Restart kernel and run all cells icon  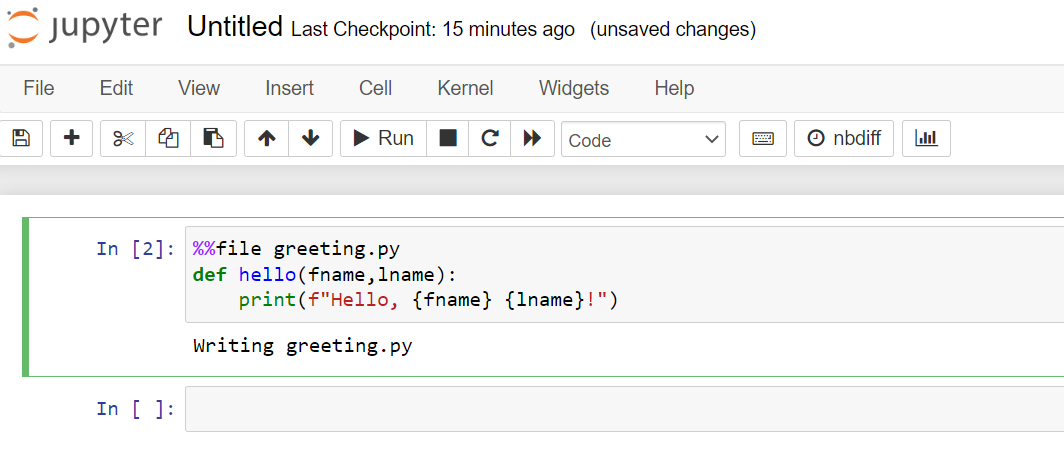(533, 139)
